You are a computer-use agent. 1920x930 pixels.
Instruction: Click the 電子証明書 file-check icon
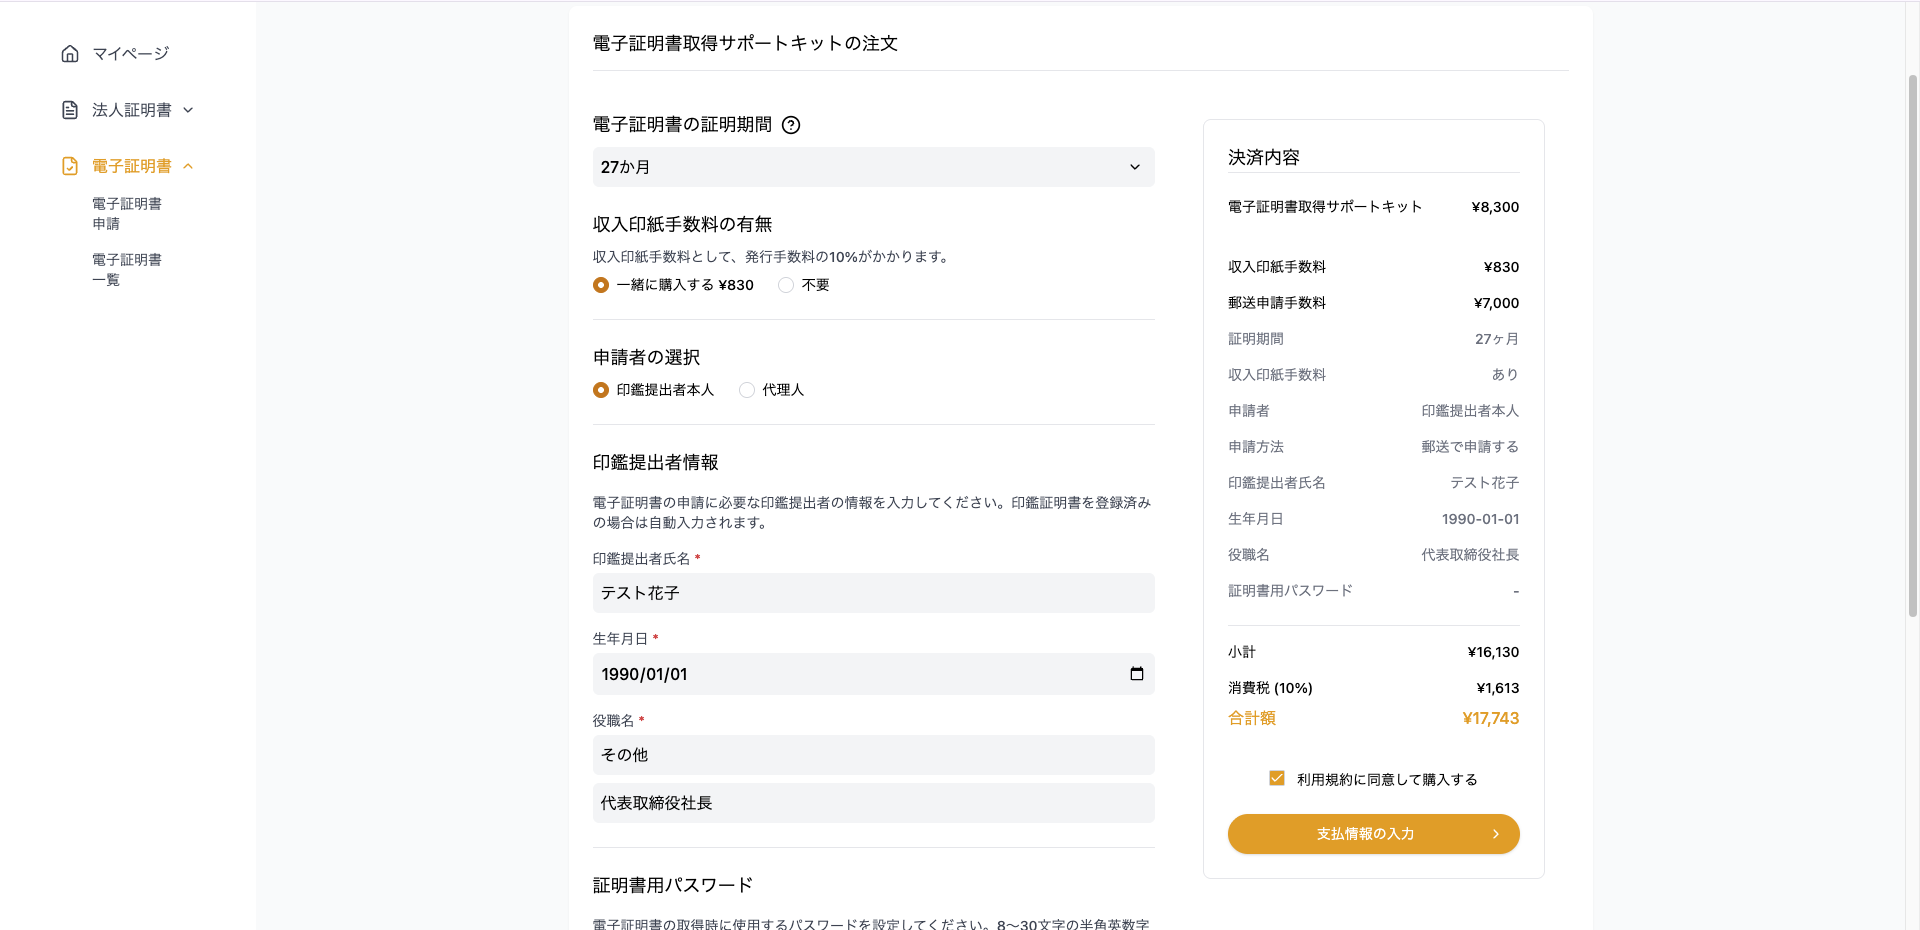[x=70, y=166]
